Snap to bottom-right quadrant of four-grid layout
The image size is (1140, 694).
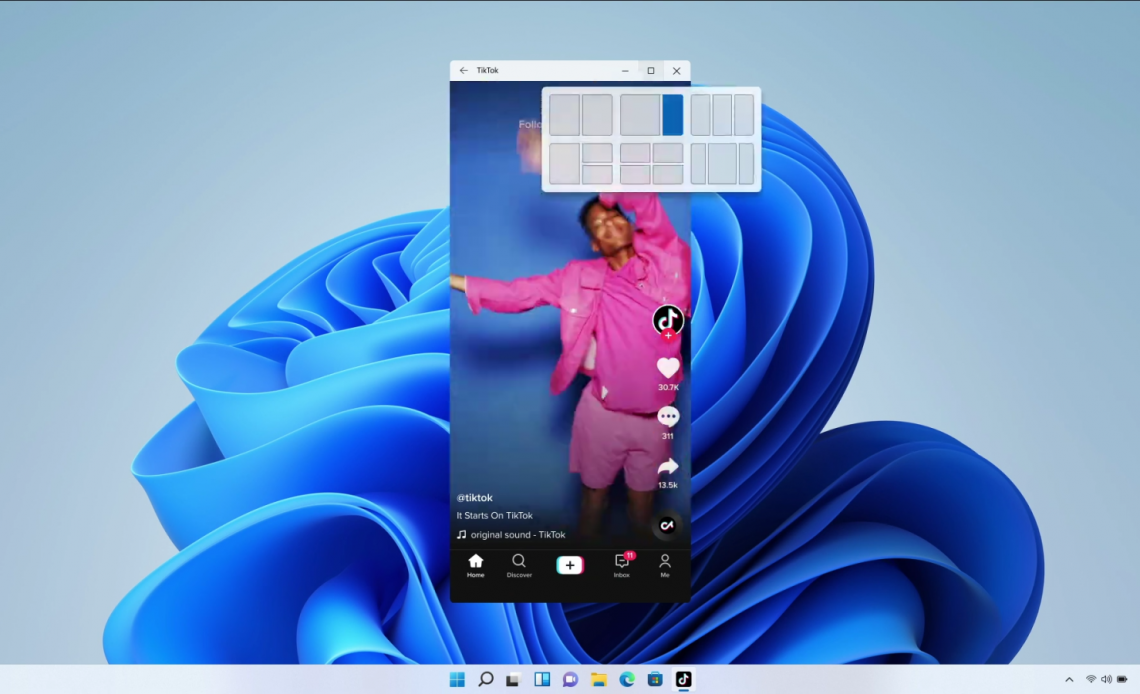coord(667,174)
